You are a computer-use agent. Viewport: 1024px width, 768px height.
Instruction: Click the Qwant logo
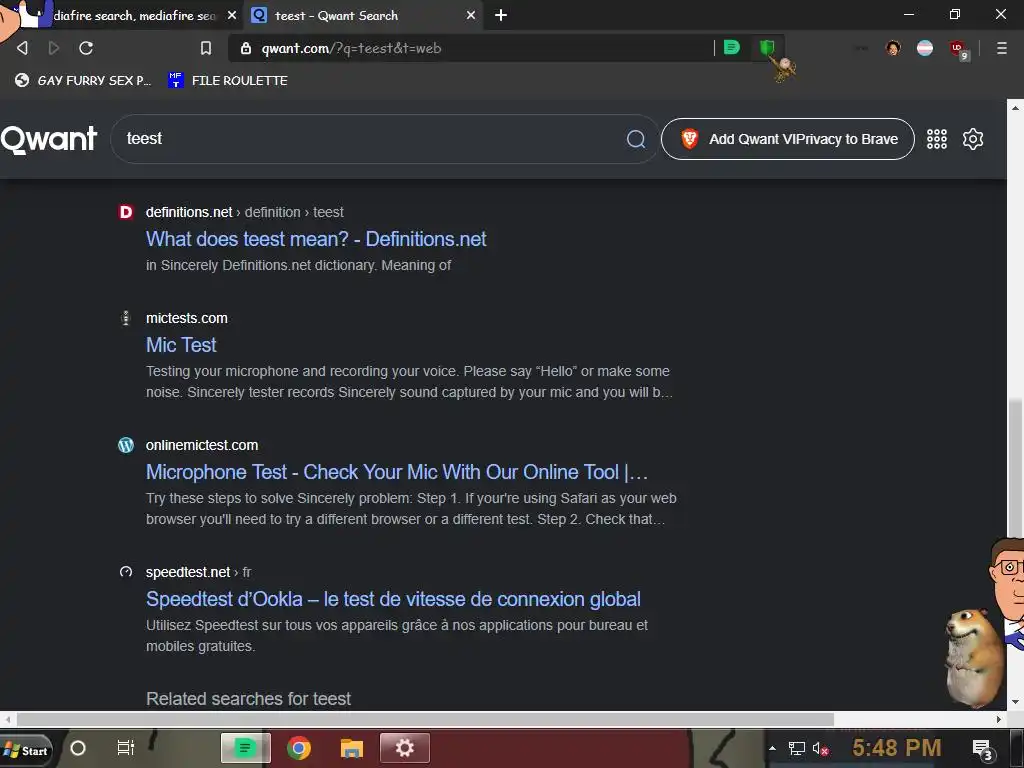[x=49, y=139]
